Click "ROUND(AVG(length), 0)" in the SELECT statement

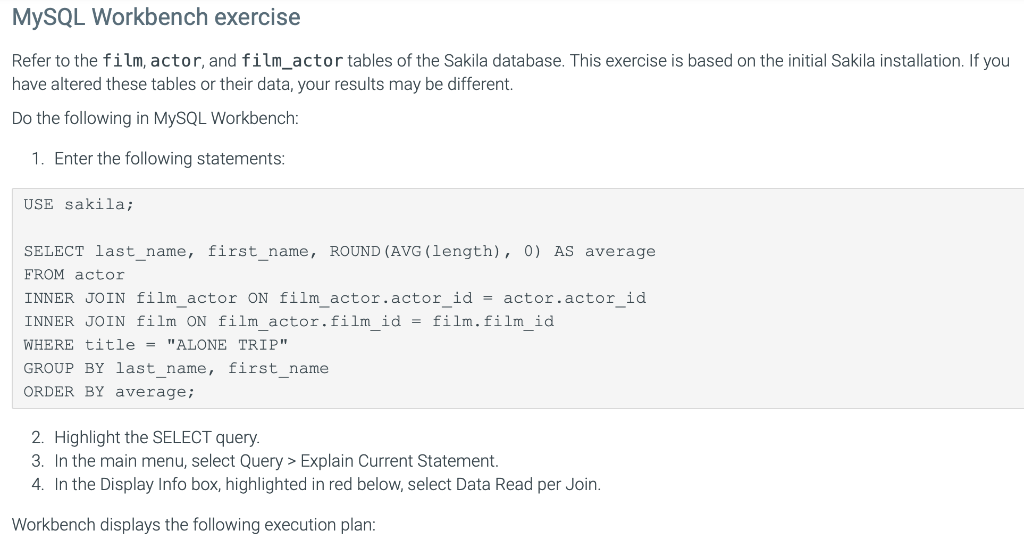(436, 251)
